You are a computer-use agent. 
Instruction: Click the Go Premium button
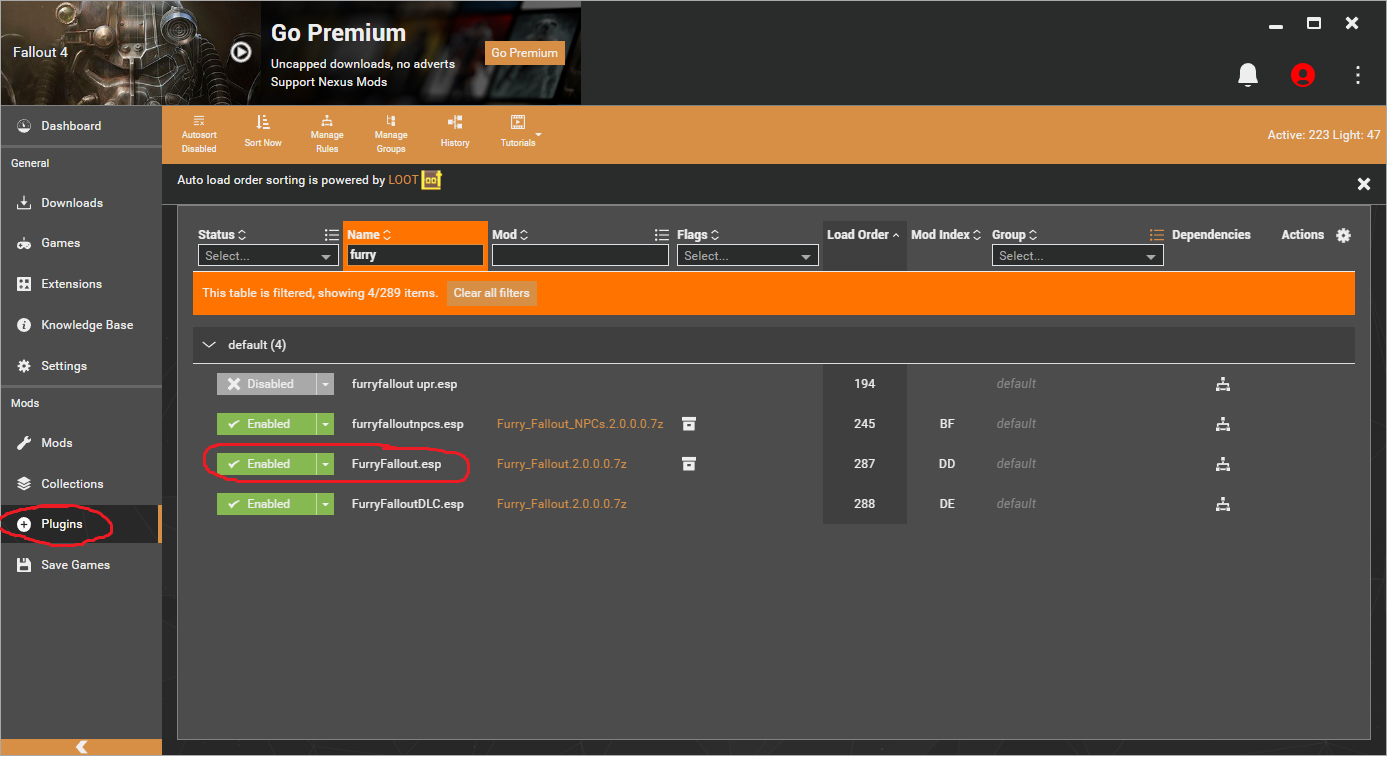point(525,53)
